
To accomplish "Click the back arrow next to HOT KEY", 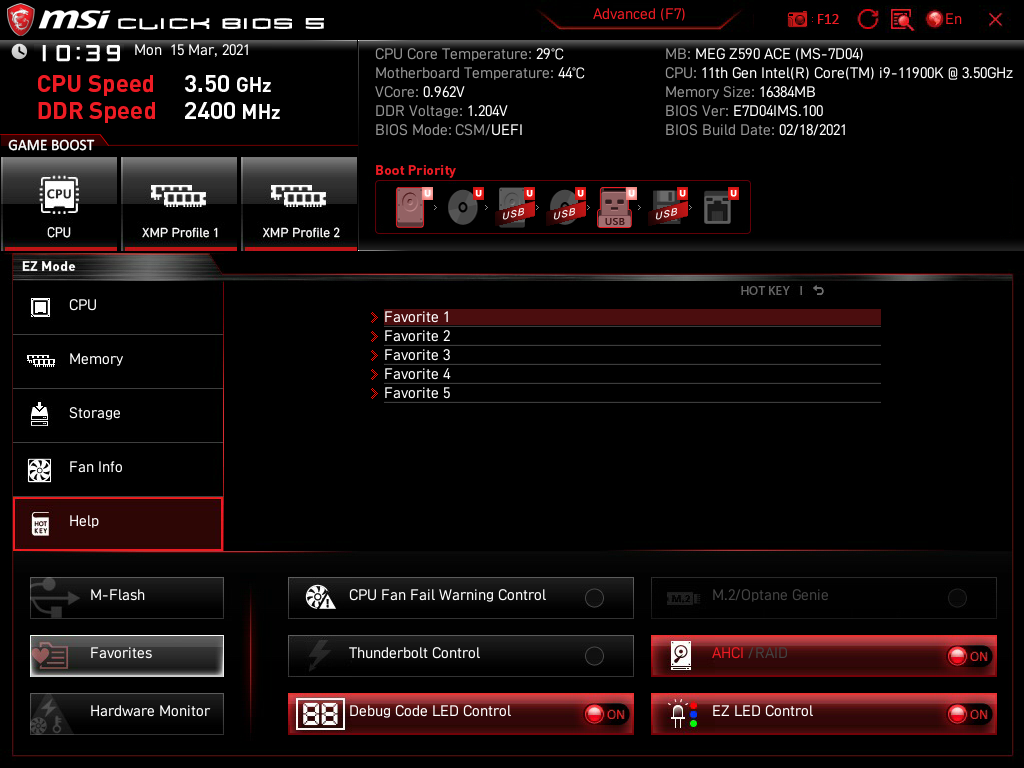I will coord(818,291).
